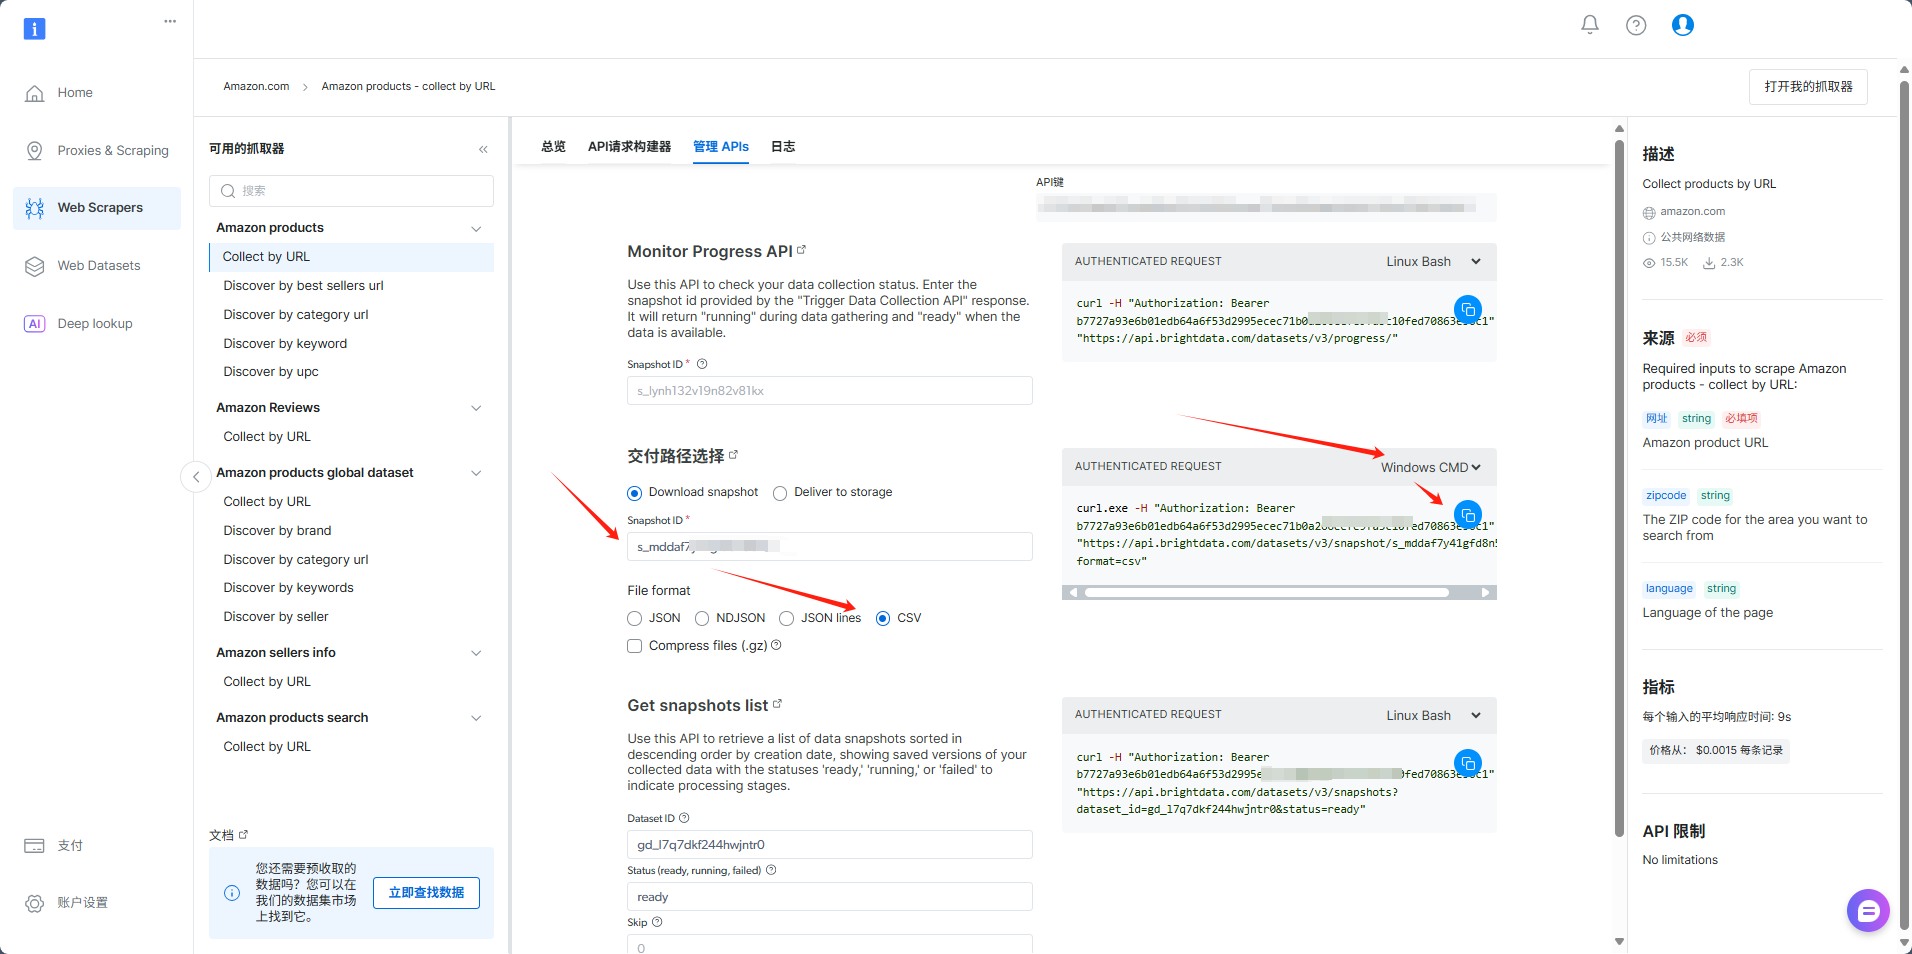The image size is (1912, 954).
Task: Choose CSV file format
Action: [x=883, y=619]
